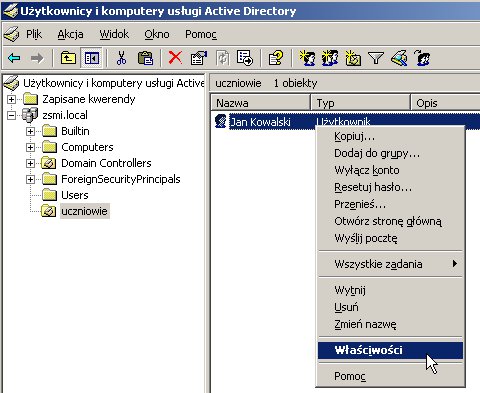This screenshot has height=393, width=480.
Task: Sort by the Opis column header
Action: click(x=445, y=103)
